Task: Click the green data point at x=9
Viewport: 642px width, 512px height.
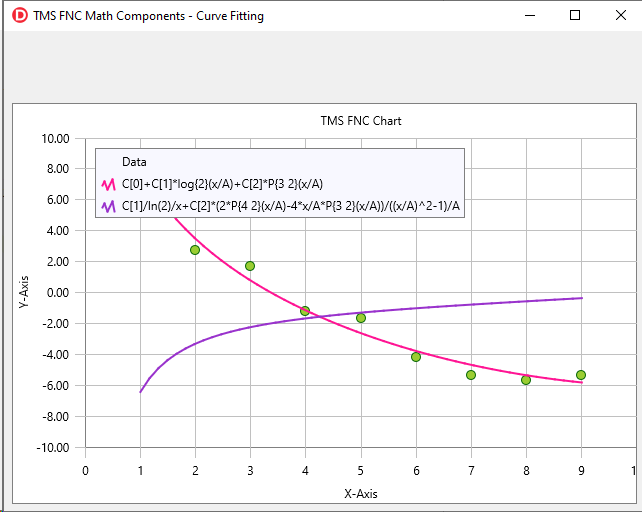Action: point(581,375)
